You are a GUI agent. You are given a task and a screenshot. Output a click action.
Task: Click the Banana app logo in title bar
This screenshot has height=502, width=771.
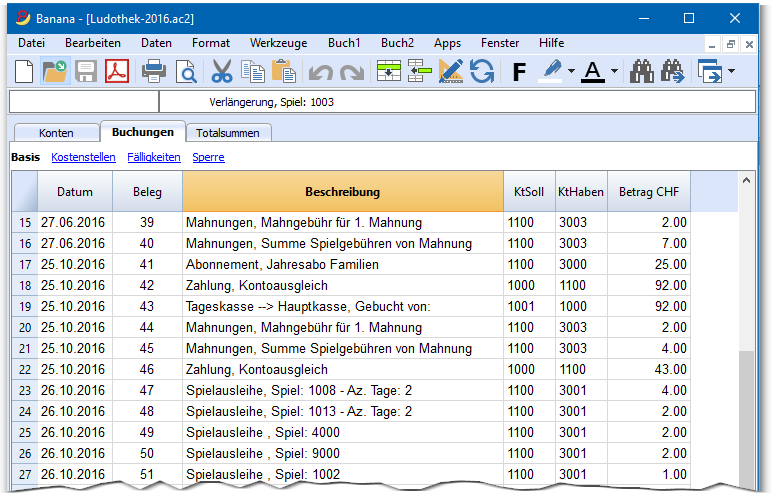[x=23, y=18]
